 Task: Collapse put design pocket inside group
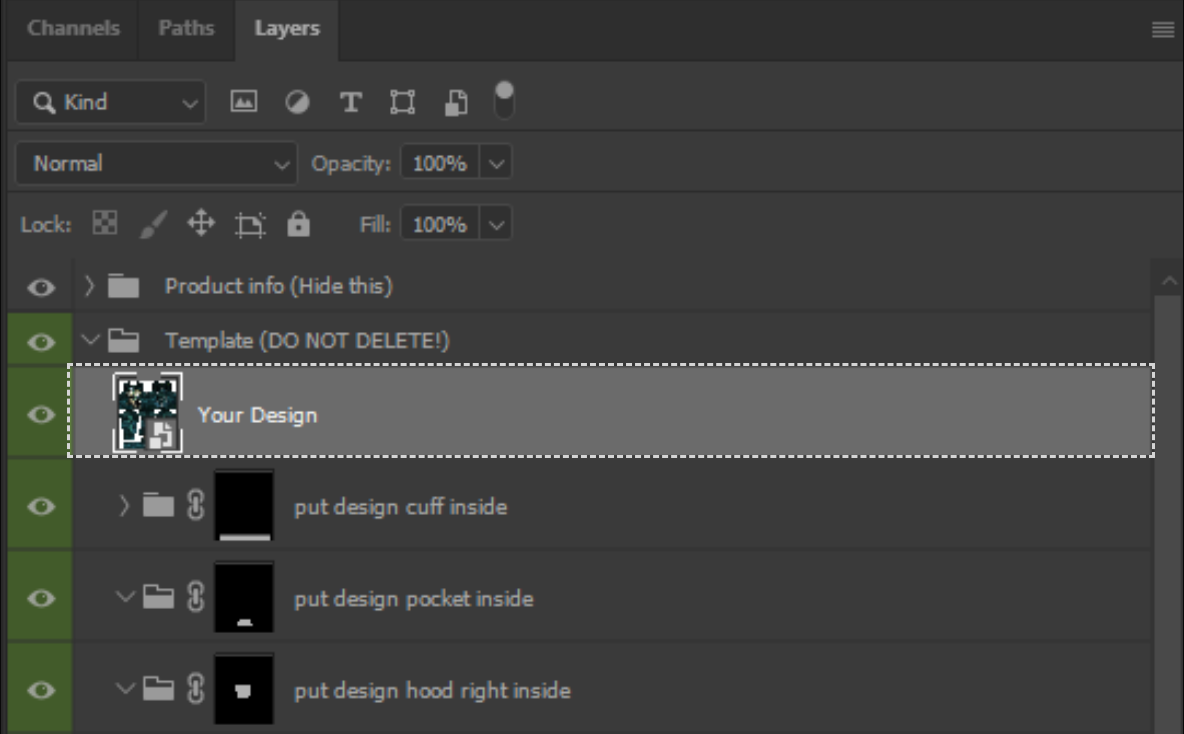125,597
